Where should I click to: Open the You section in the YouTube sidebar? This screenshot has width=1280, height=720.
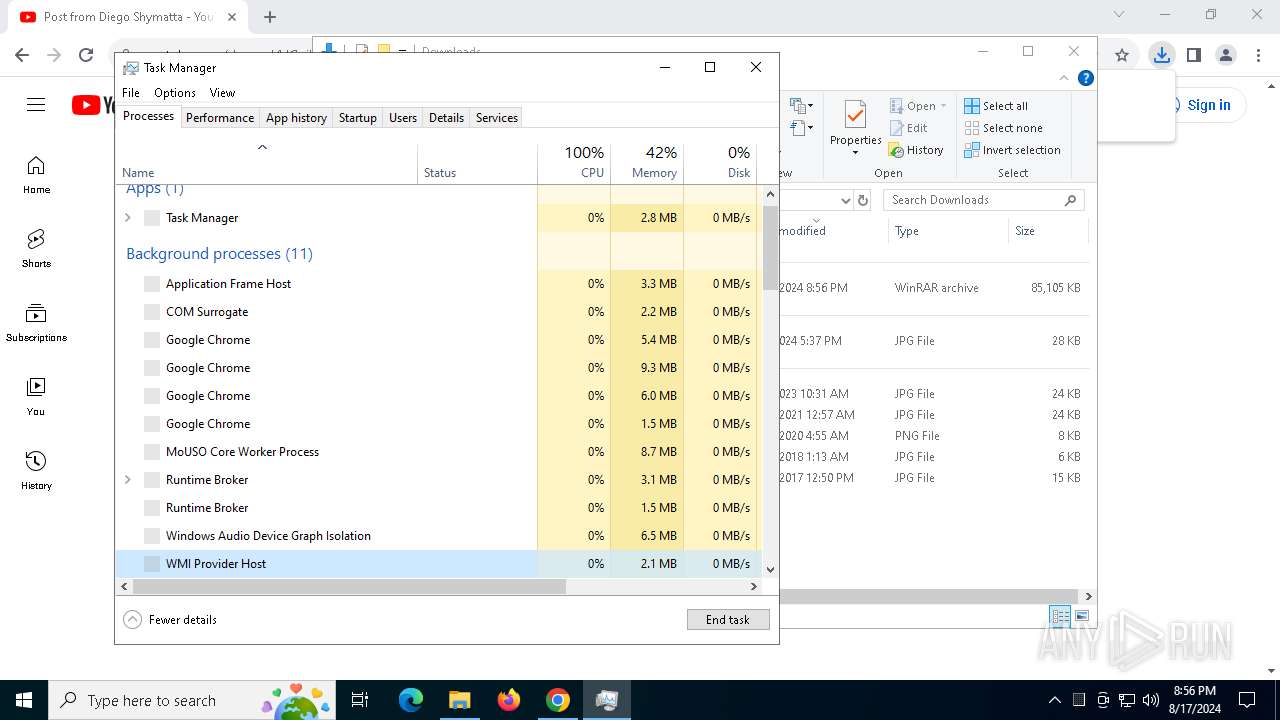pos(36,397)
